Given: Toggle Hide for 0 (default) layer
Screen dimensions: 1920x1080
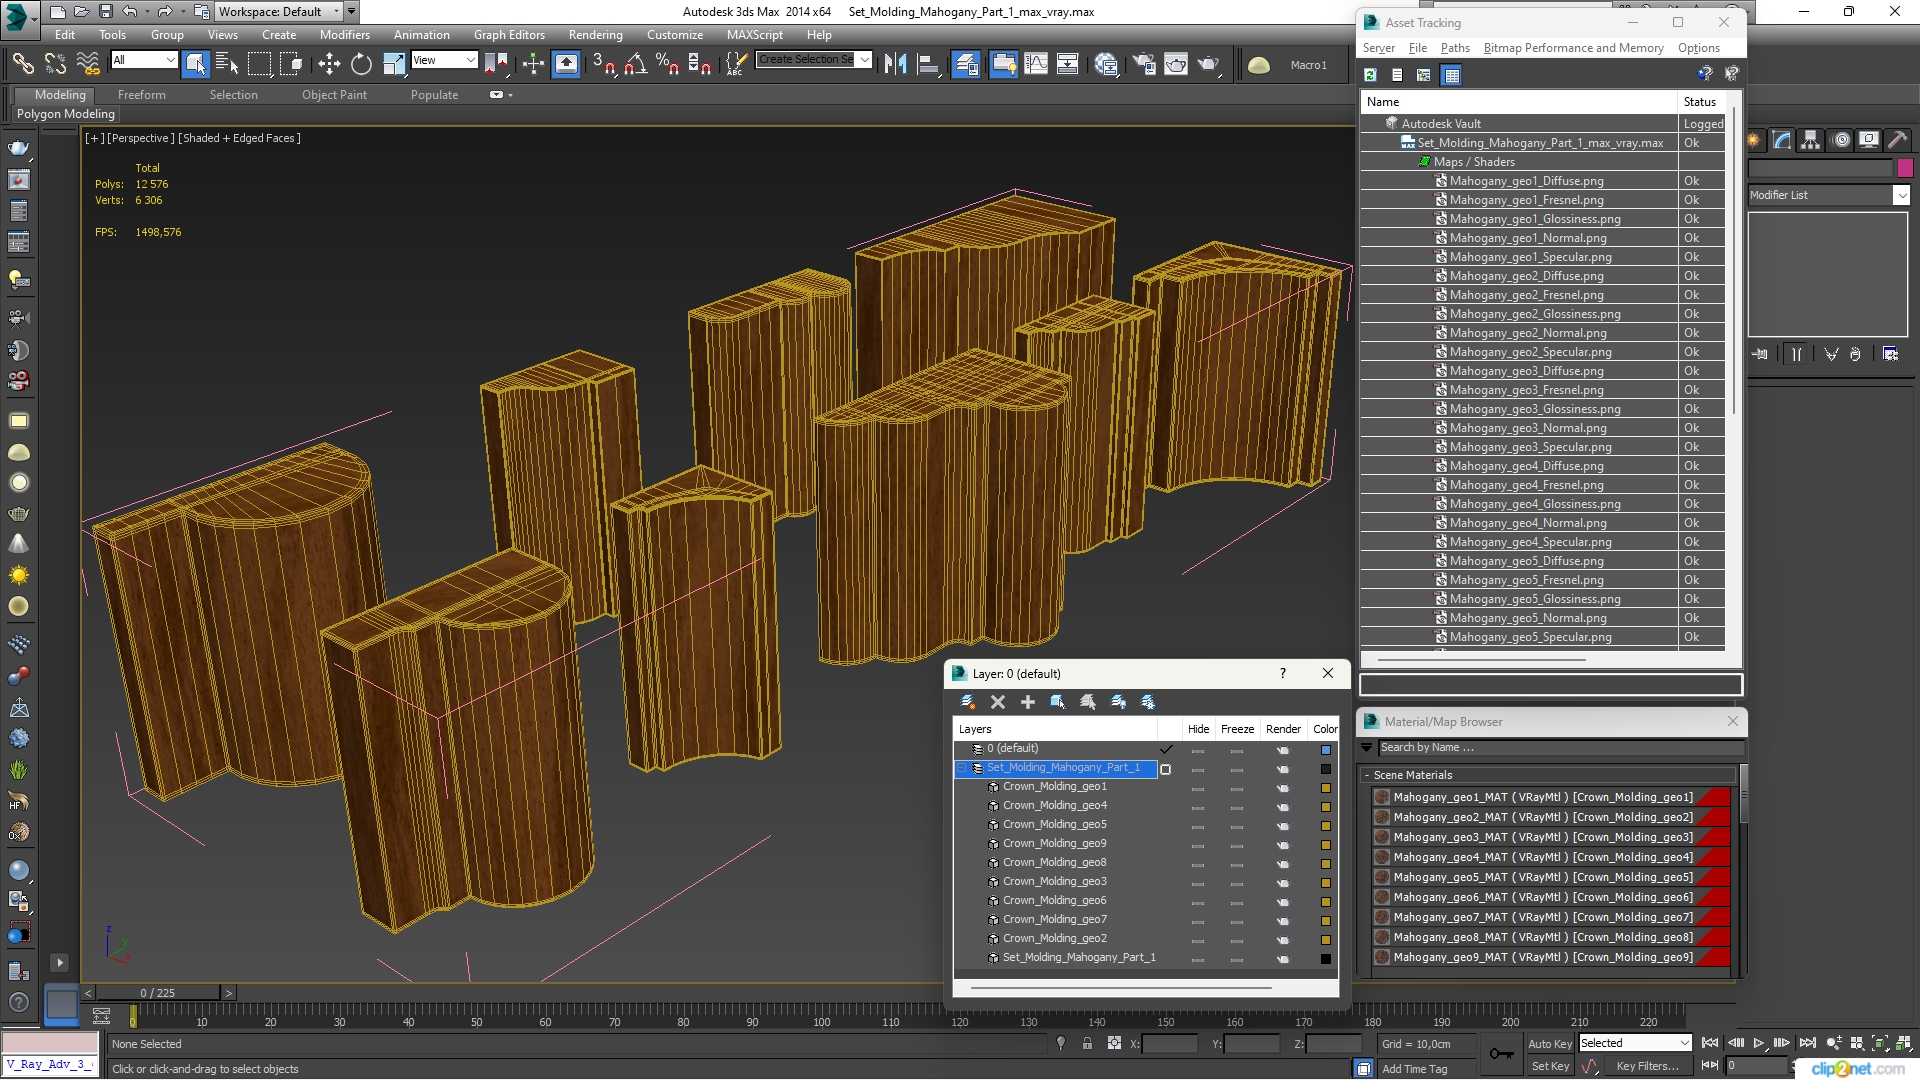Looking at the screenshot, I should (1197, 750).
